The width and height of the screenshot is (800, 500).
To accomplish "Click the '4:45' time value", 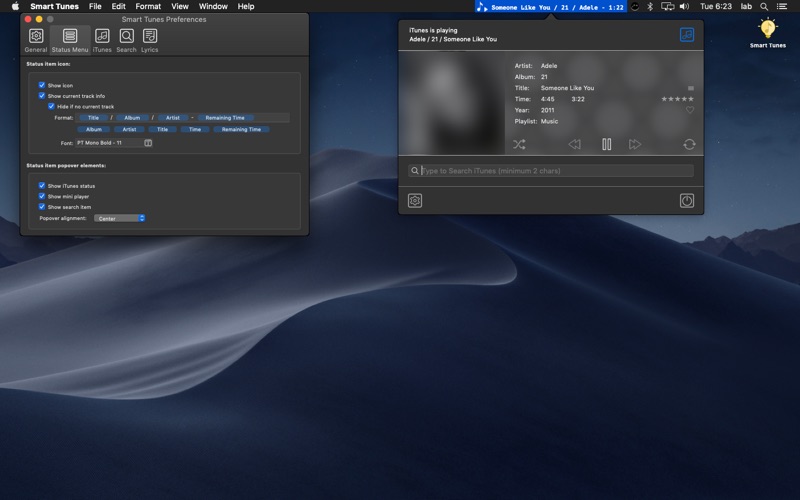I will pos(547,99).
